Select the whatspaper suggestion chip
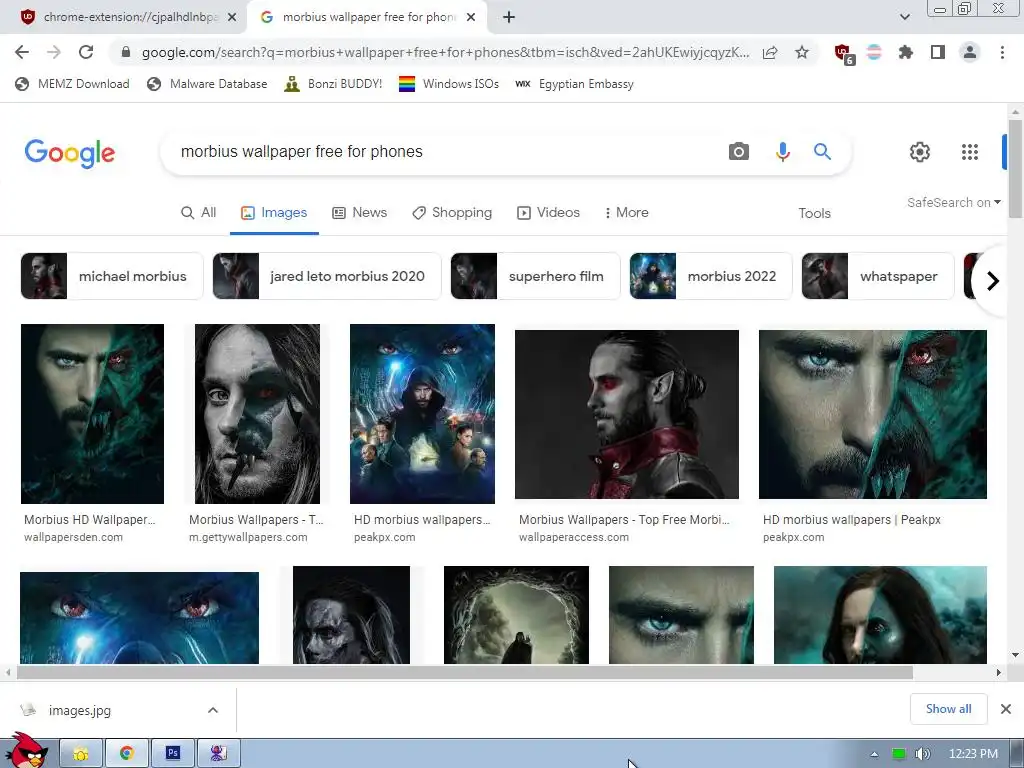 click(x=878, y=276)
